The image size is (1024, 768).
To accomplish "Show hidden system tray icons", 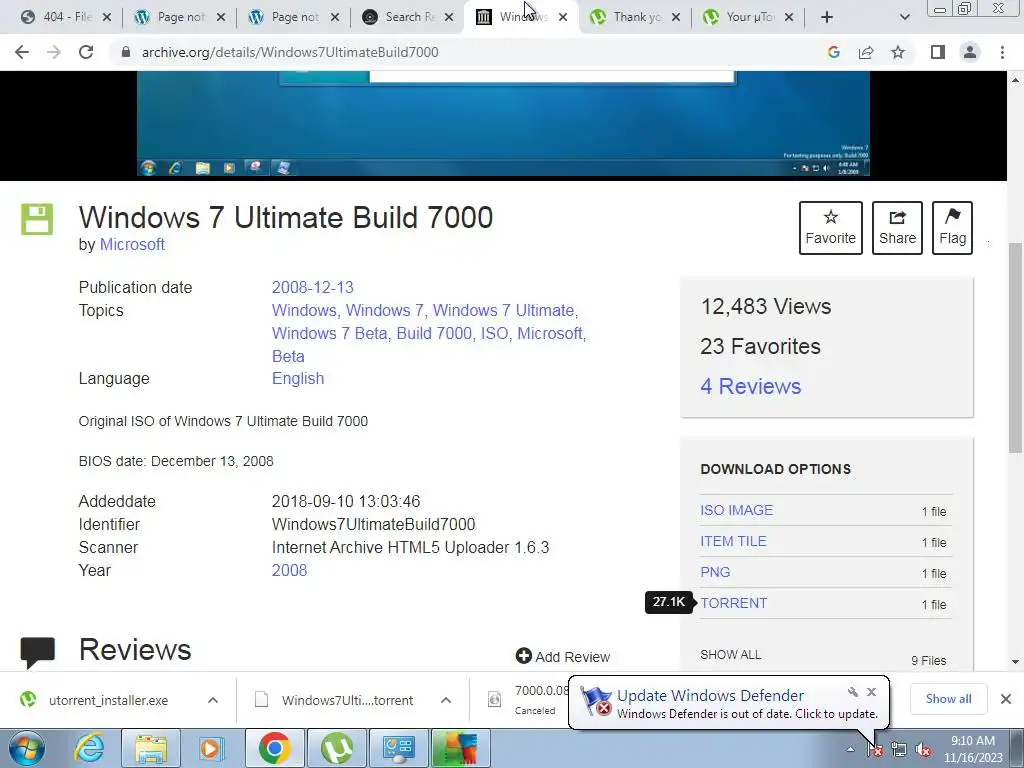I will tap(850, 749).
